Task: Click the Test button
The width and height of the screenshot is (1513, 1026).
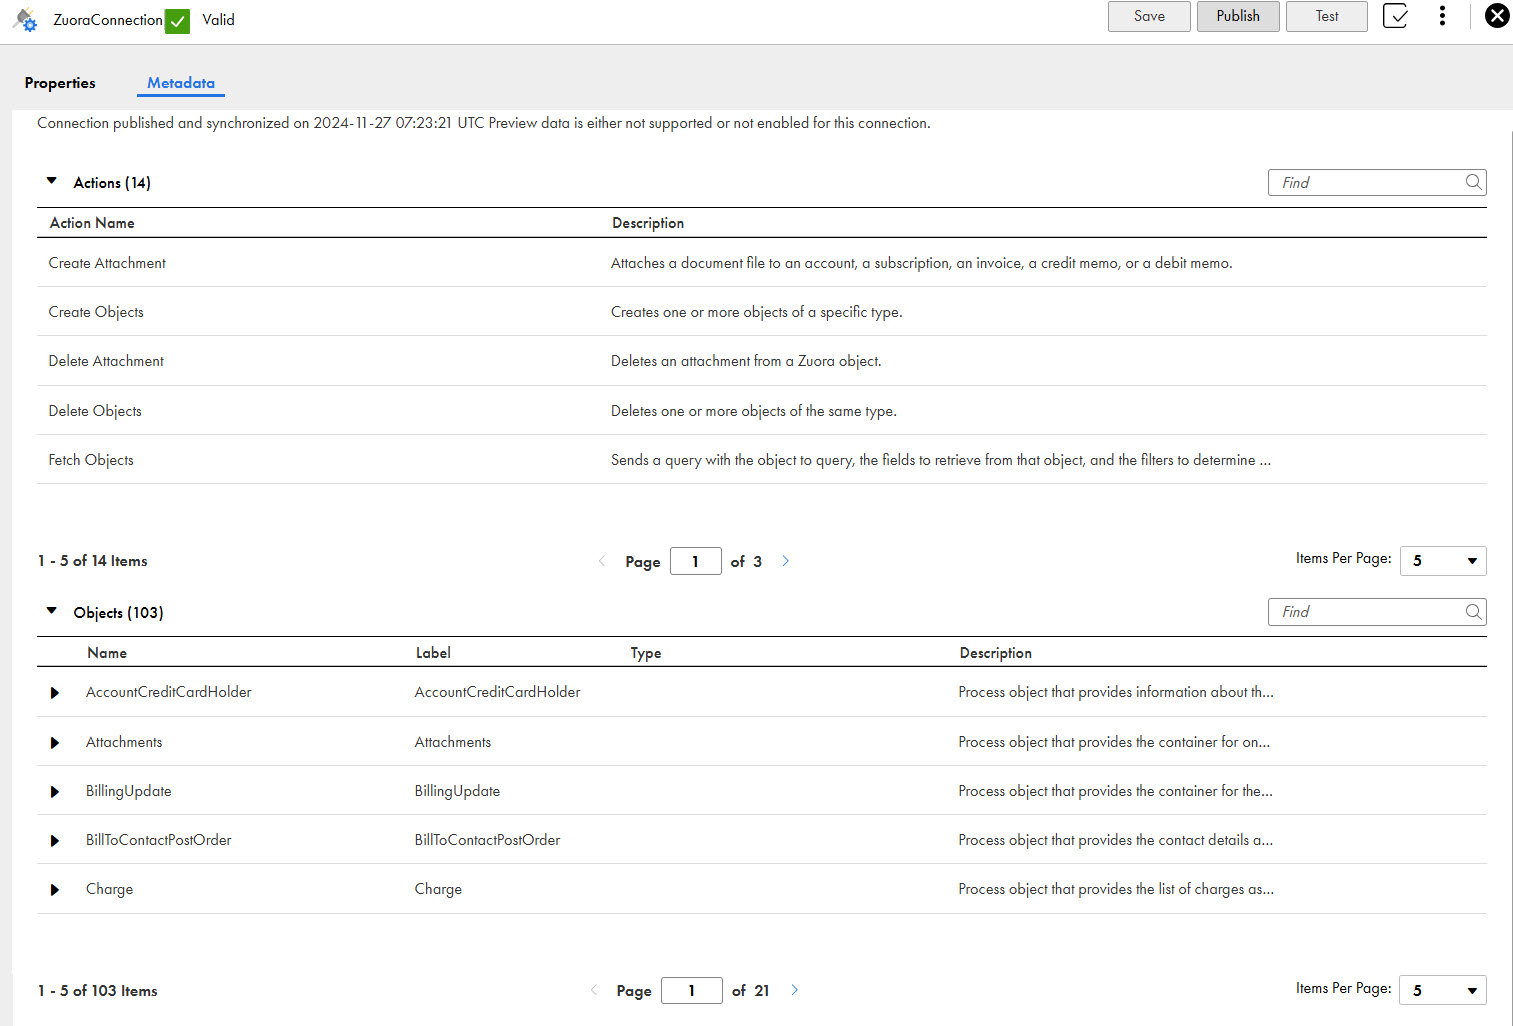Action: (x=1327, y=16)
